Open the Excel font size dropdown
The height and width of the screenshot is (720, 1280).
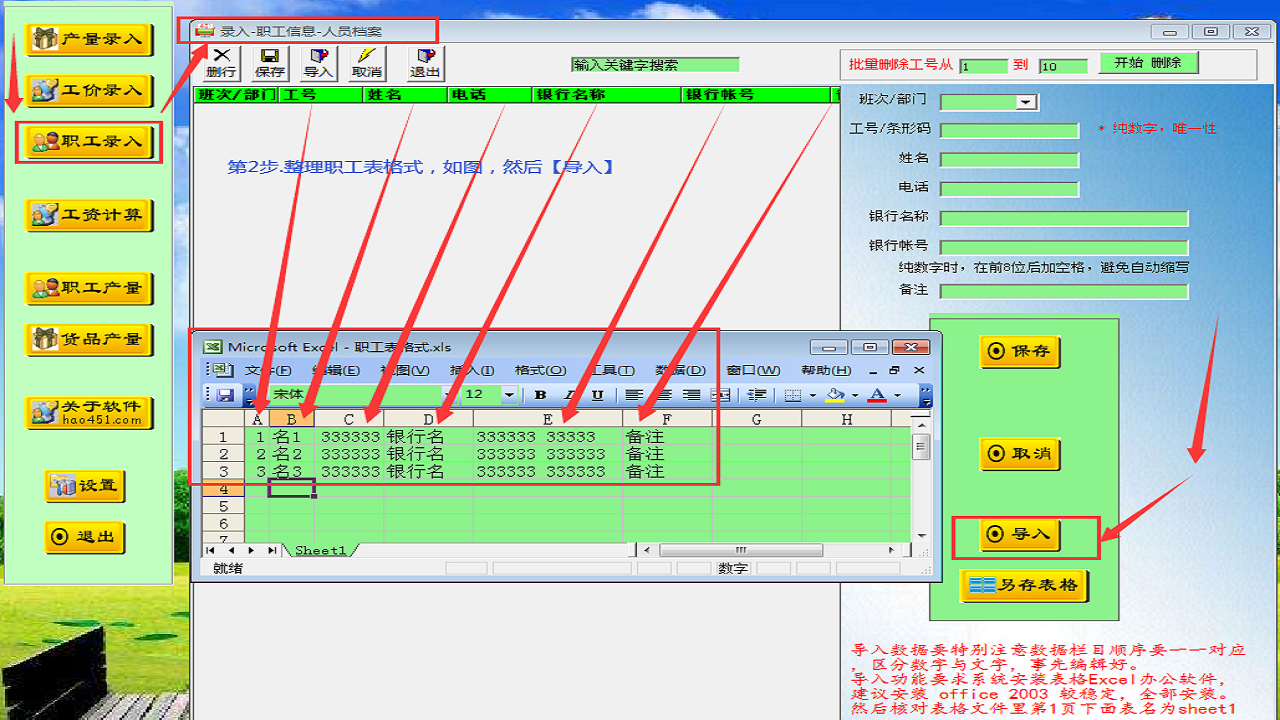[x=509, y=395]
